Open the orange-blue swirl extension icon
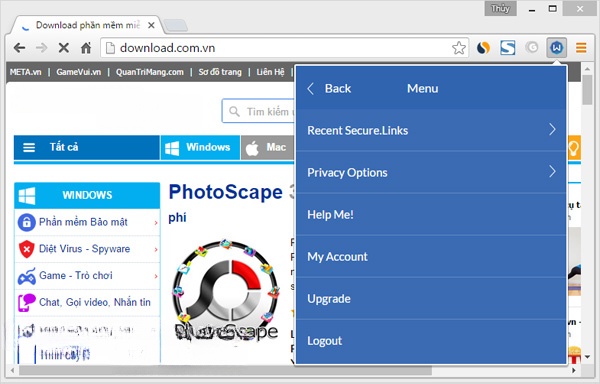This screenshot has height=384, width=600. 483,48
